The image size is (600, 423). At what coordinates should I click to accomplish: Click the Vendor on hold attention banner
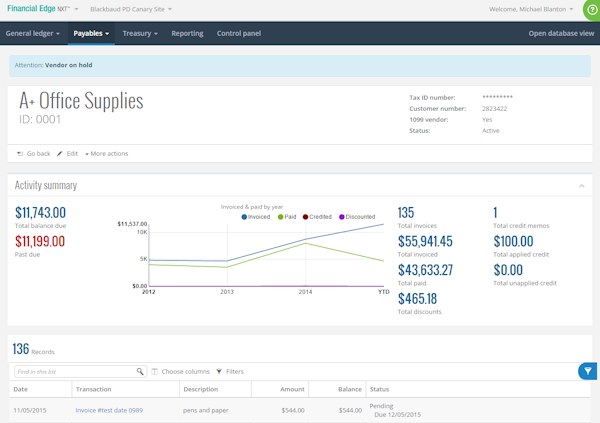coord(300,65)
